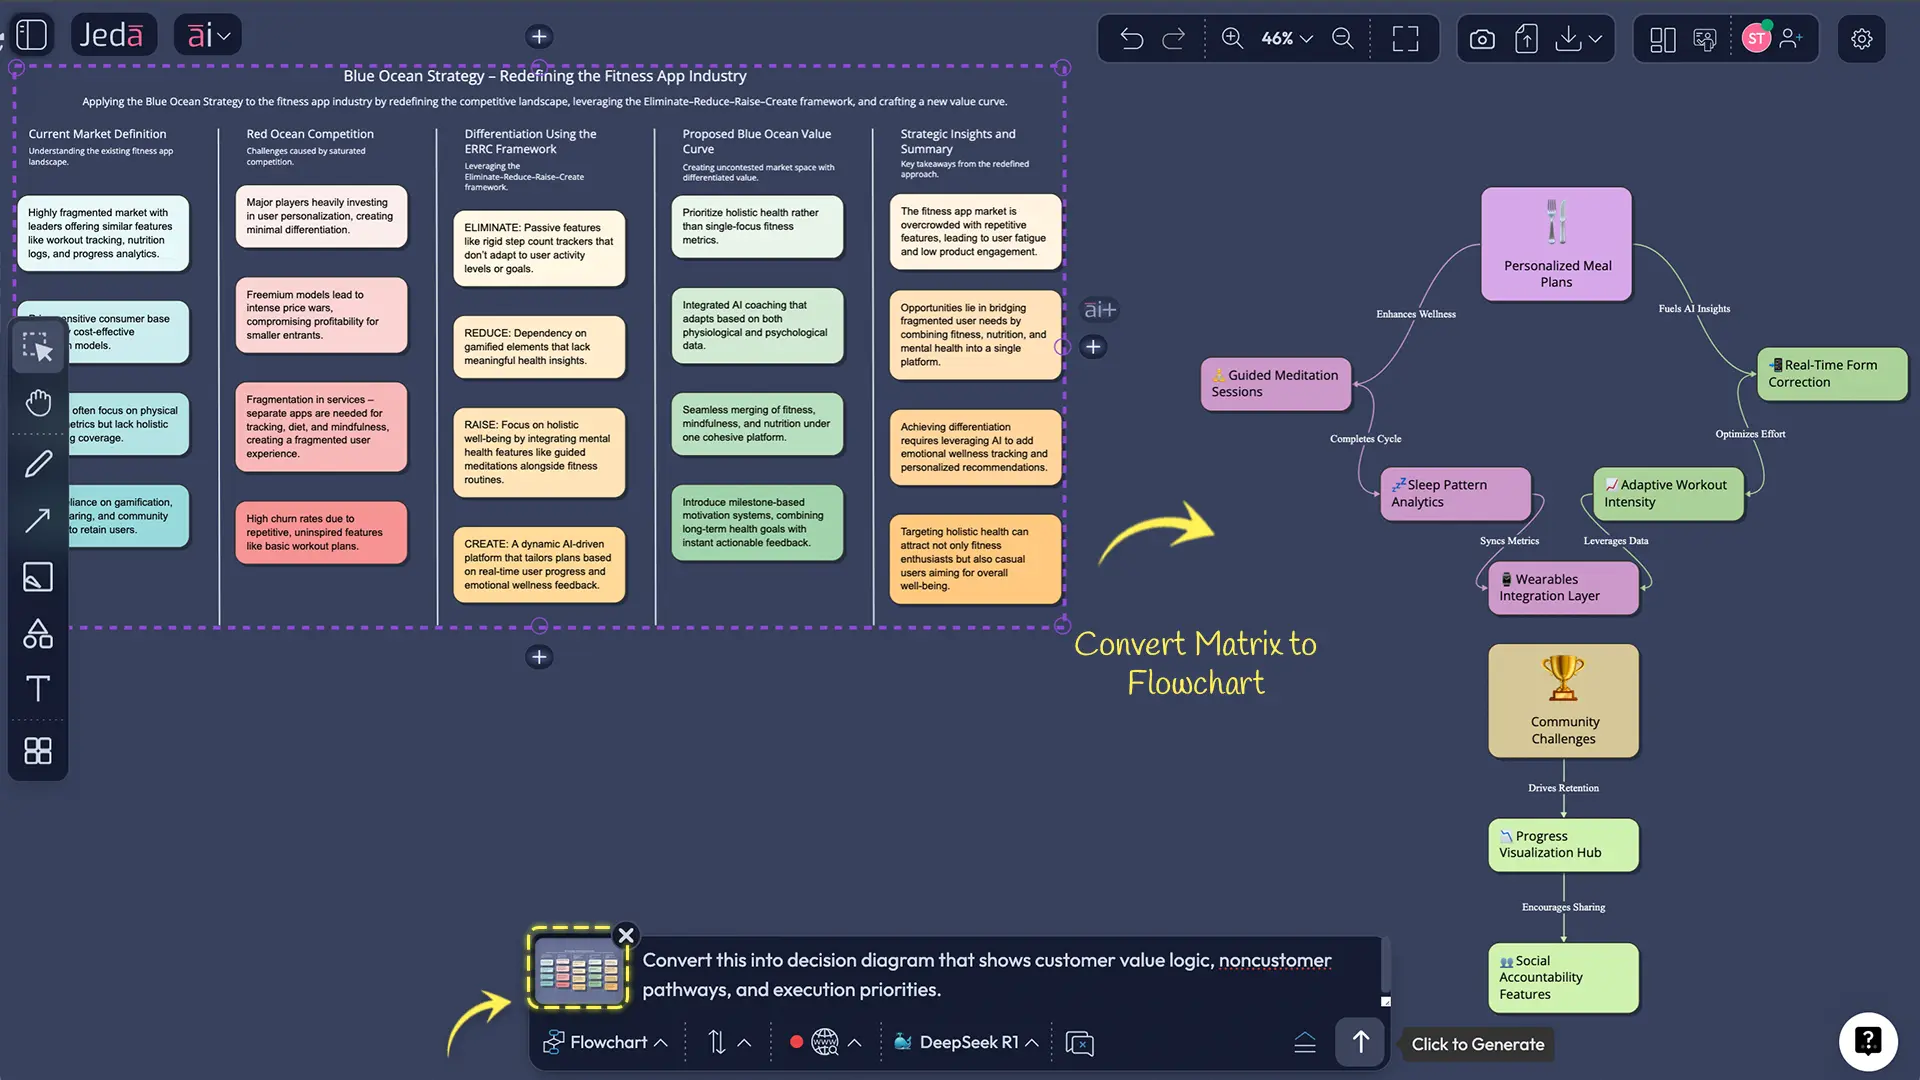Toggle the left sidebar panel
This screenshot has height=1080, width=1920.
point(31,34)
